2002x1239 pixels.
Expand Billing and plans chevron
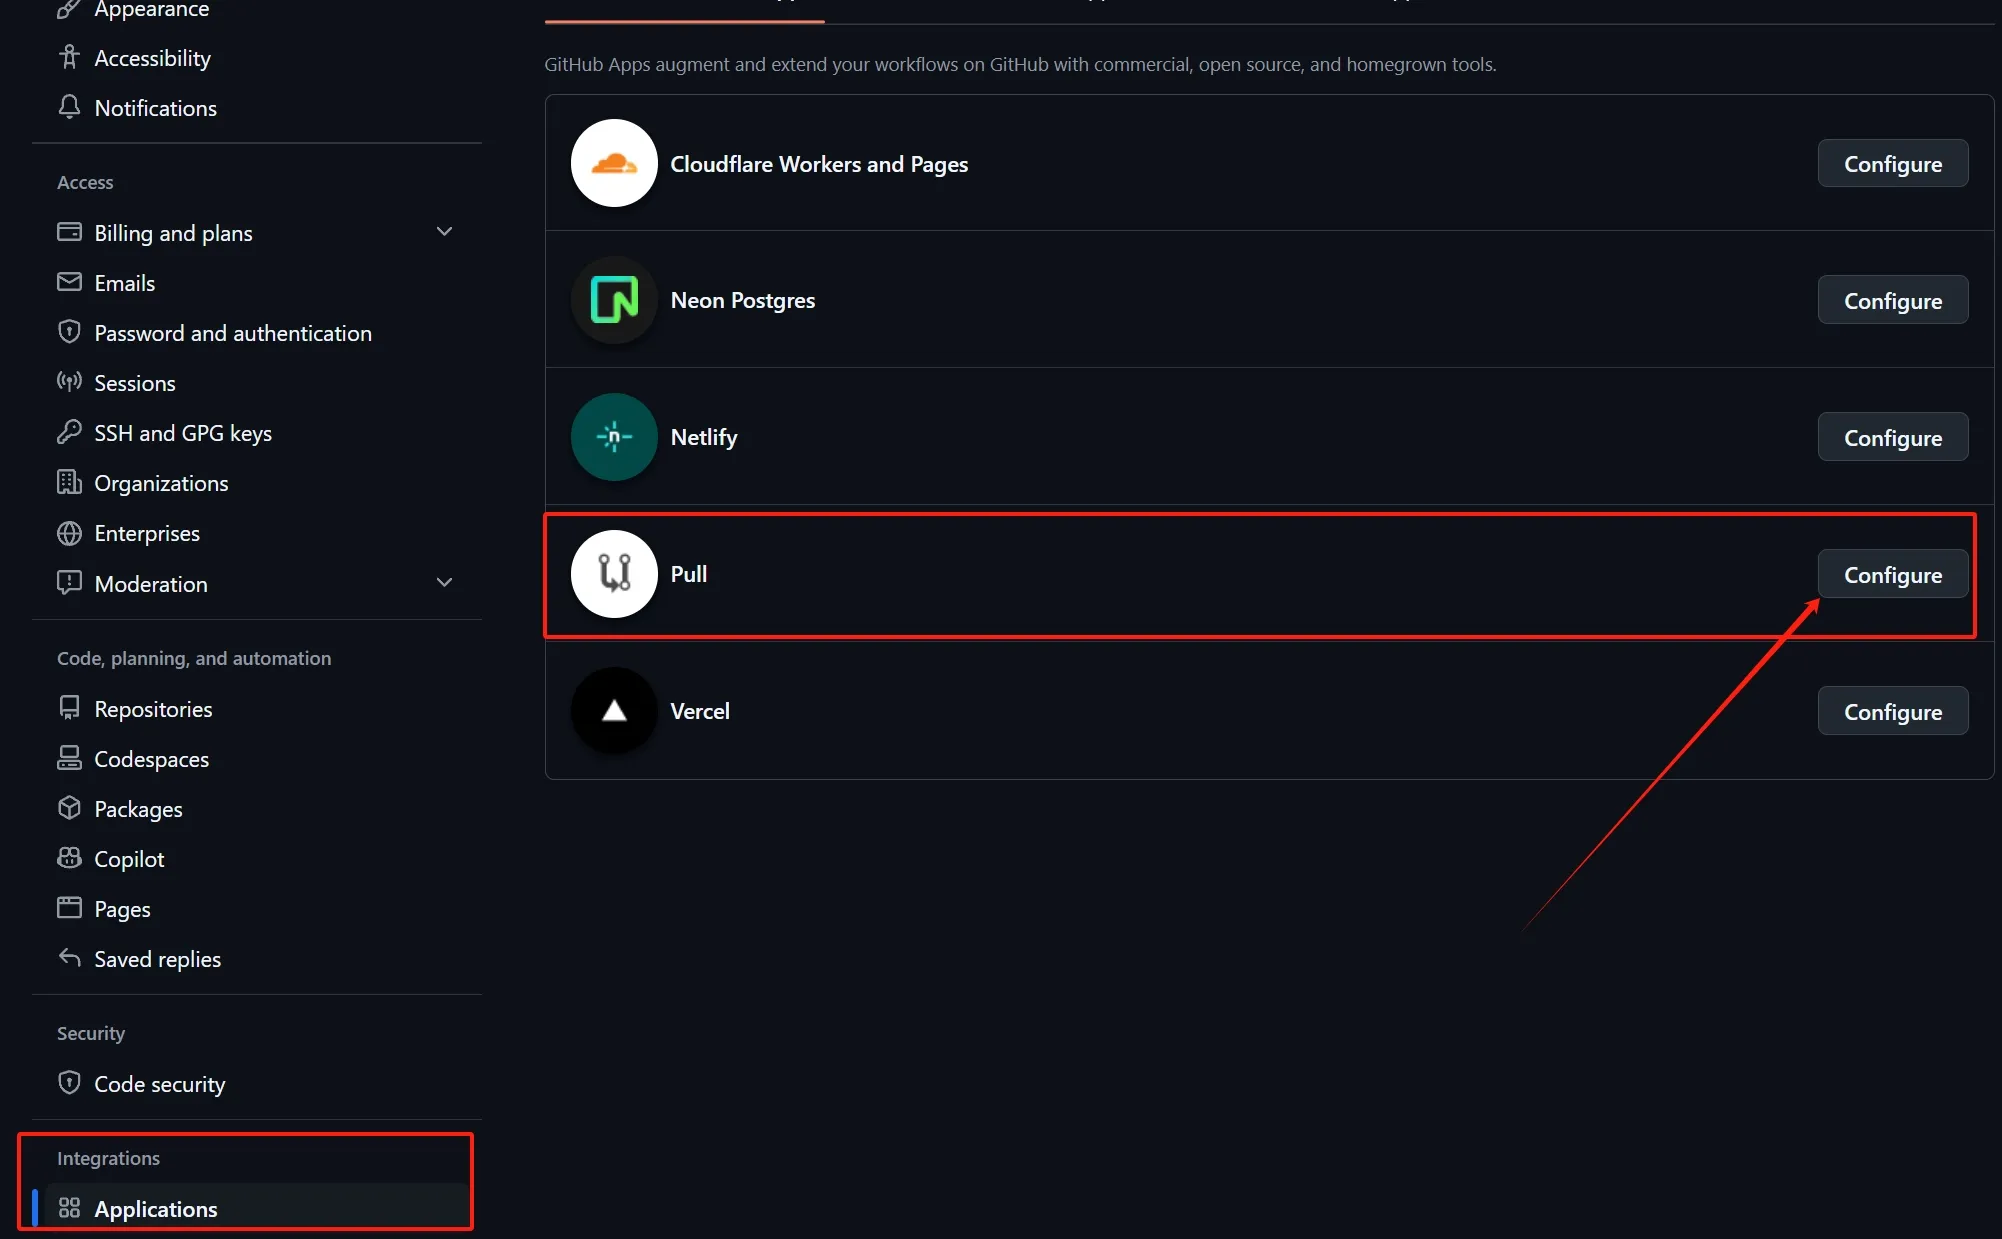pos(445,232)
